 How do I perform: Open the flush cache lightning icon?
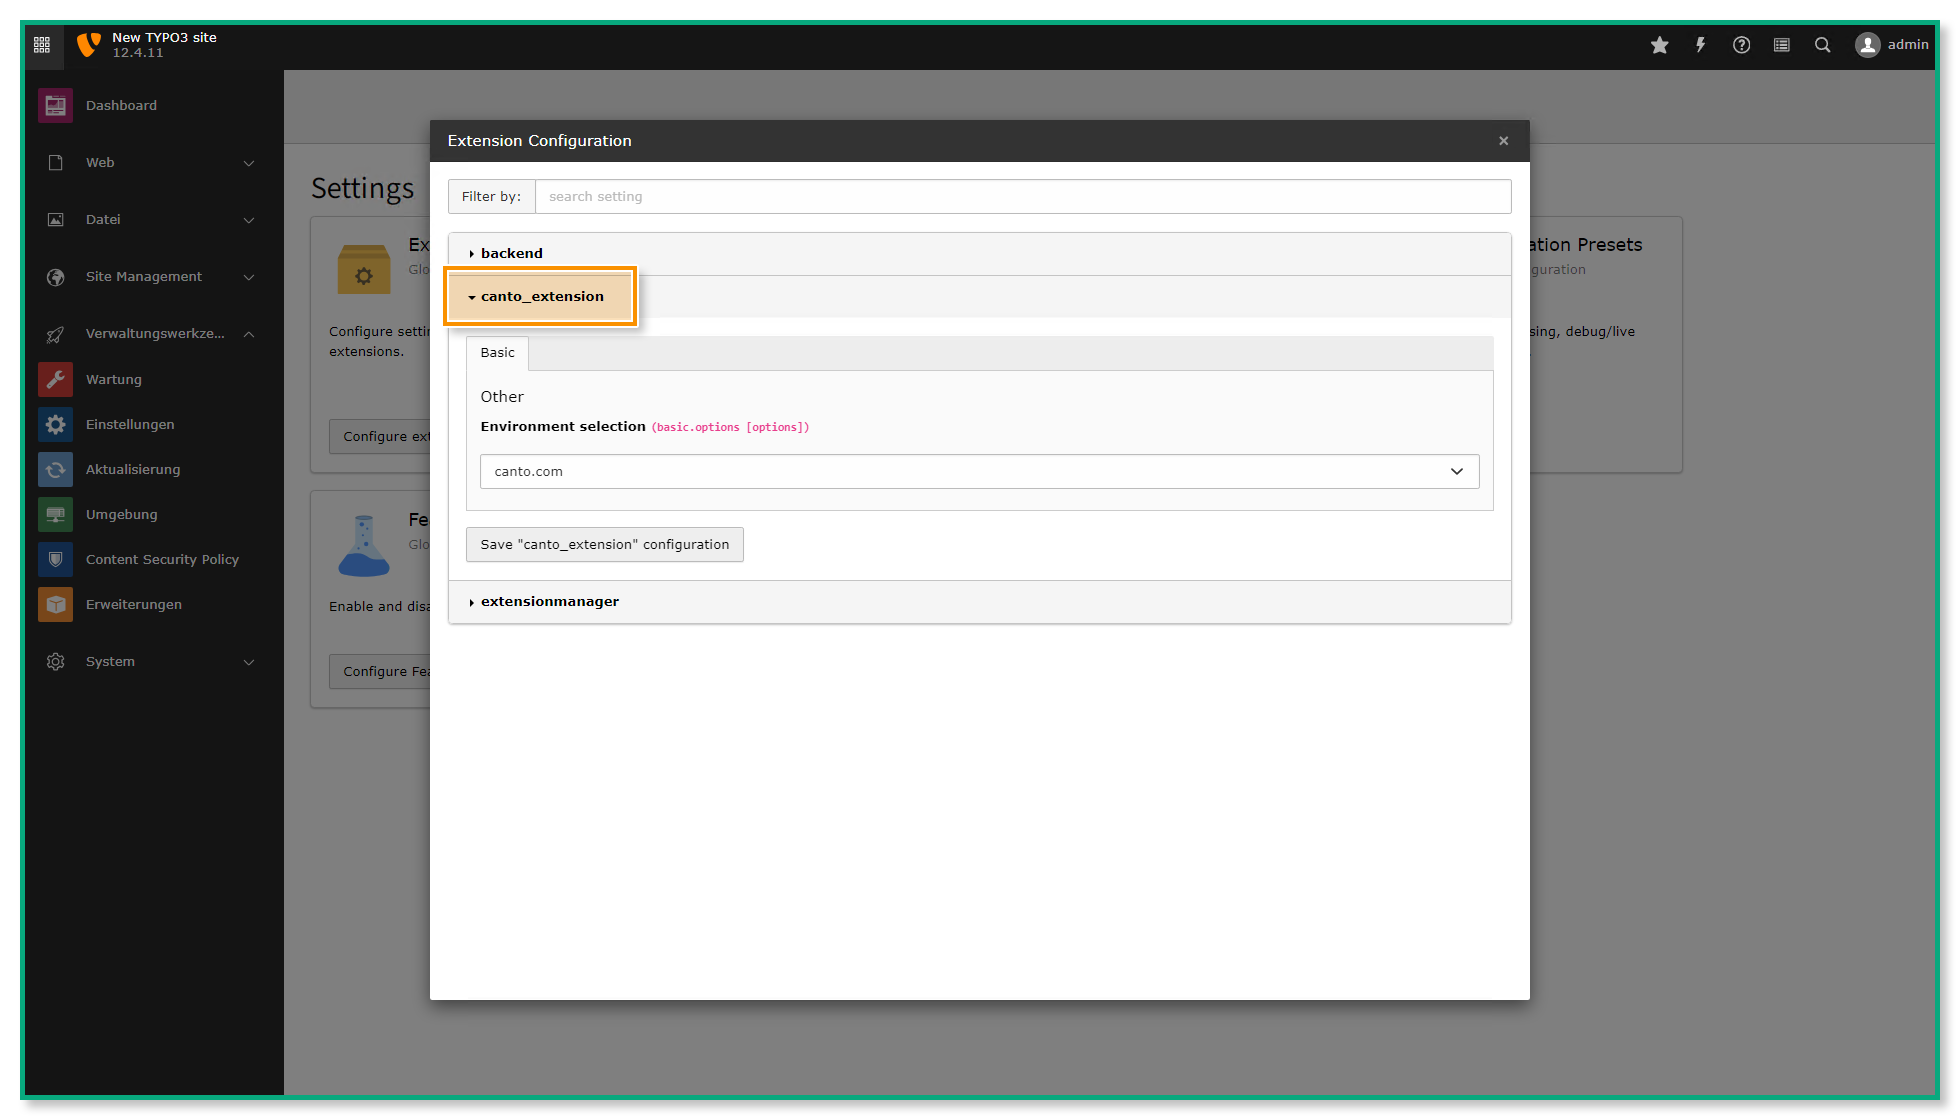point(1700,45)
